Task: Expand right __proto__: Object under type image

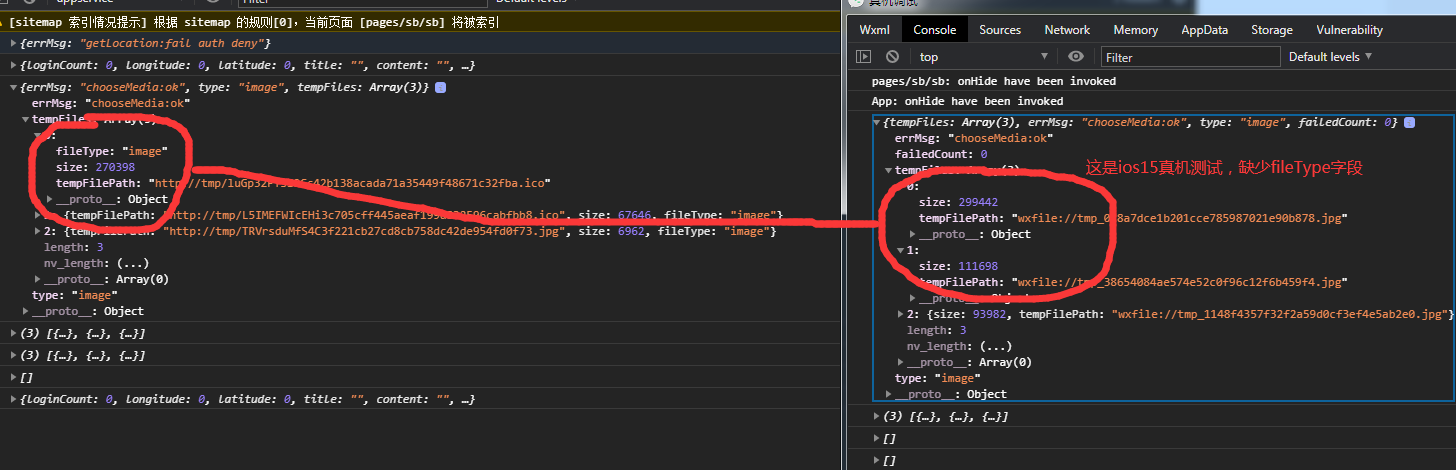Action: click(x=889, y=394)
